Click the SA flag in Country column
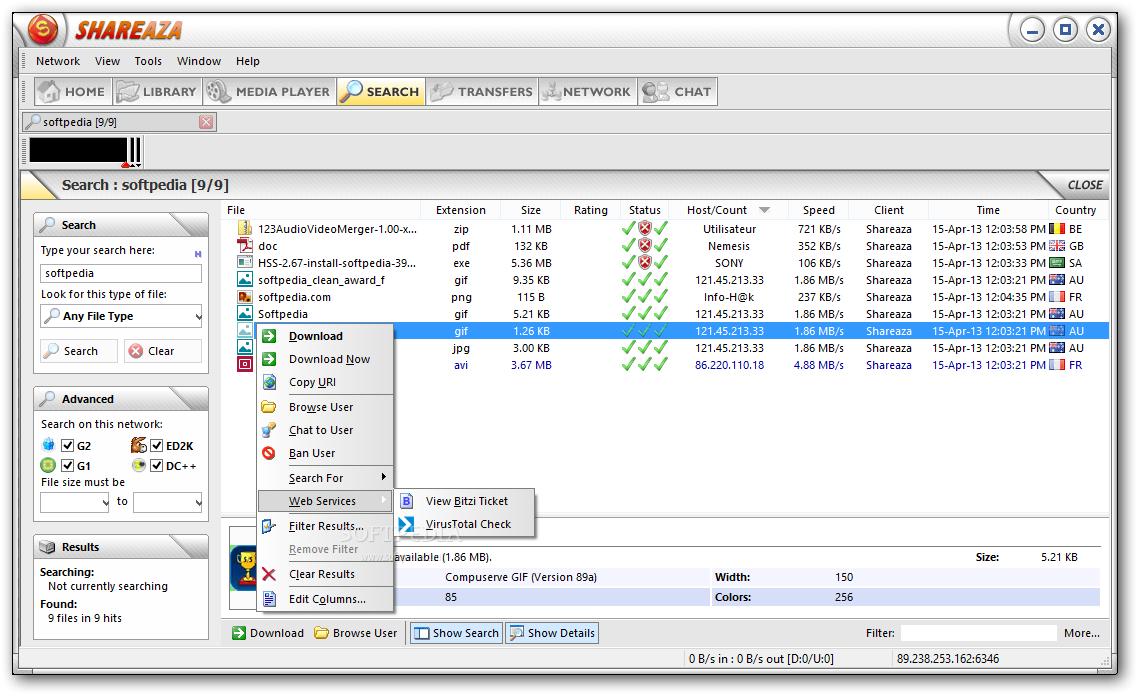1138x695 pixels. (x=1057, y=263)
